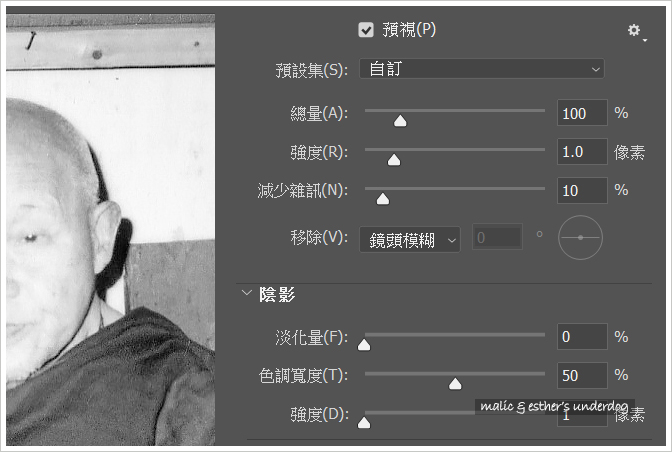Click the 總量(A) slider handle

400,121
